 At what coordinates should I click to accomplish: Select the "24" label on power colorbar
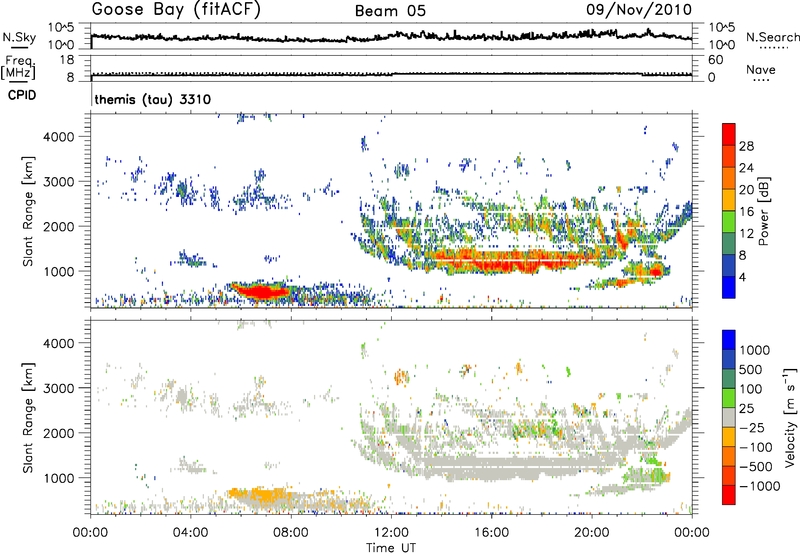745,168
